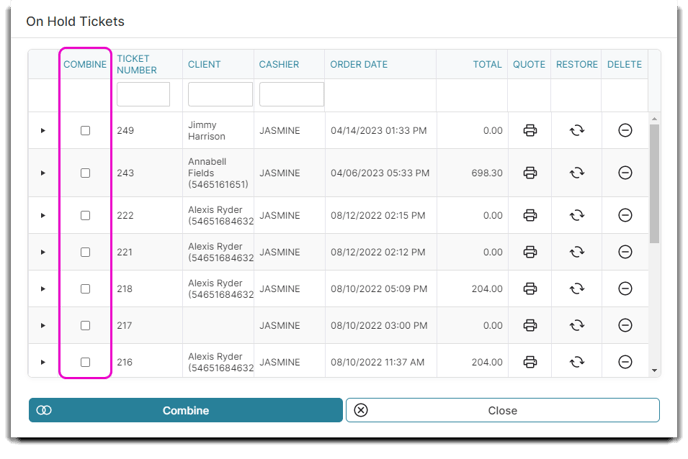This screenshot has height=459, width=688.
Task: Restore ticket 218
Action: (x=577, y=289)
